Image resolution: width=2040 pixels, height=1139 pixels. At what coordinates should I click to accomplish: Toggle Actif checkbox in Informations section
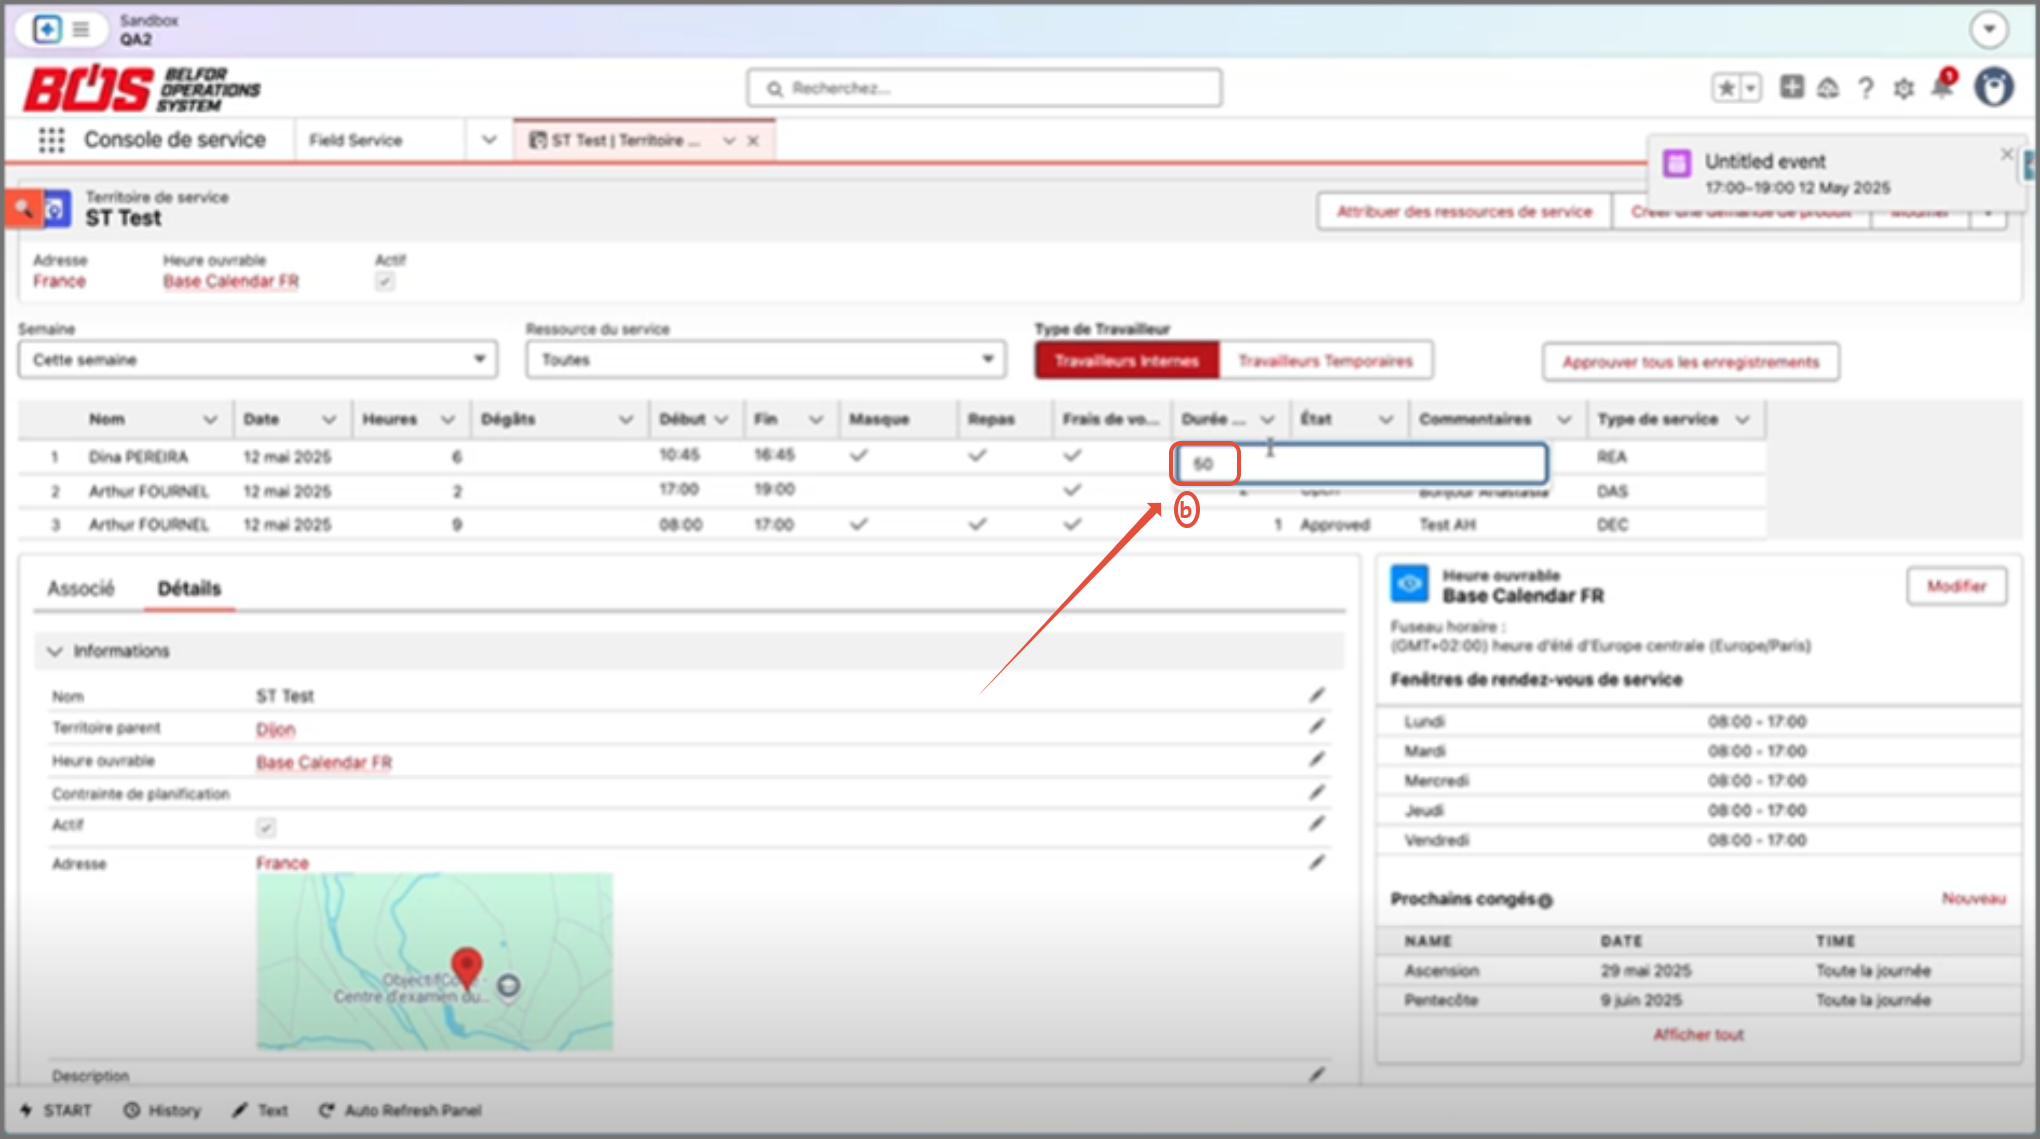(265, 827)
